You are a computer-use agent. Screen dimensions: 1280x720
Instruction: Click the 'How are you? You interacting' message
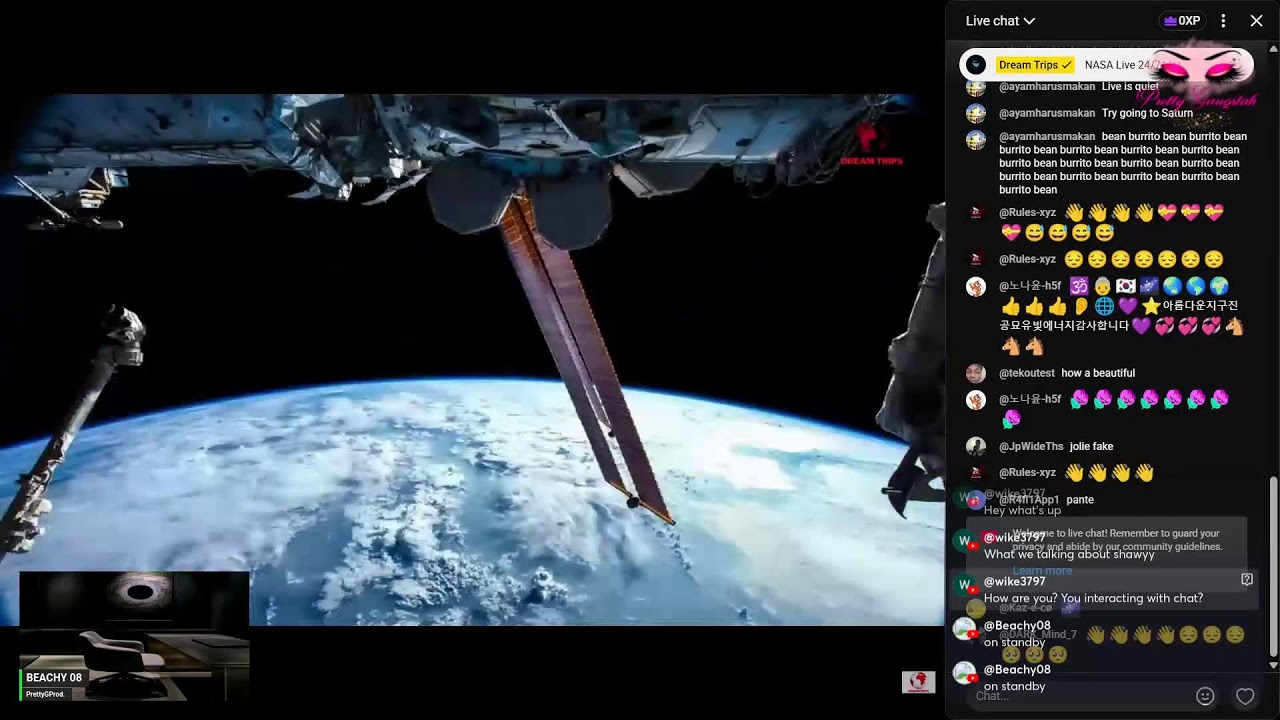(x=1093, y=599)
